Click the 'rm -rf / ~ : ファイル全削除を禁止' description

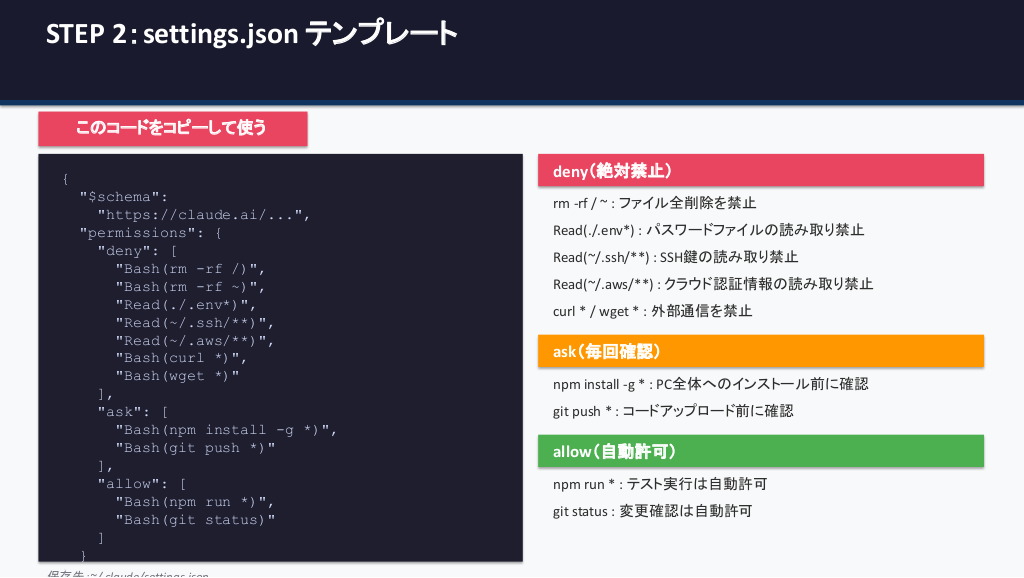pyautogui.click(x=654, y=203)
